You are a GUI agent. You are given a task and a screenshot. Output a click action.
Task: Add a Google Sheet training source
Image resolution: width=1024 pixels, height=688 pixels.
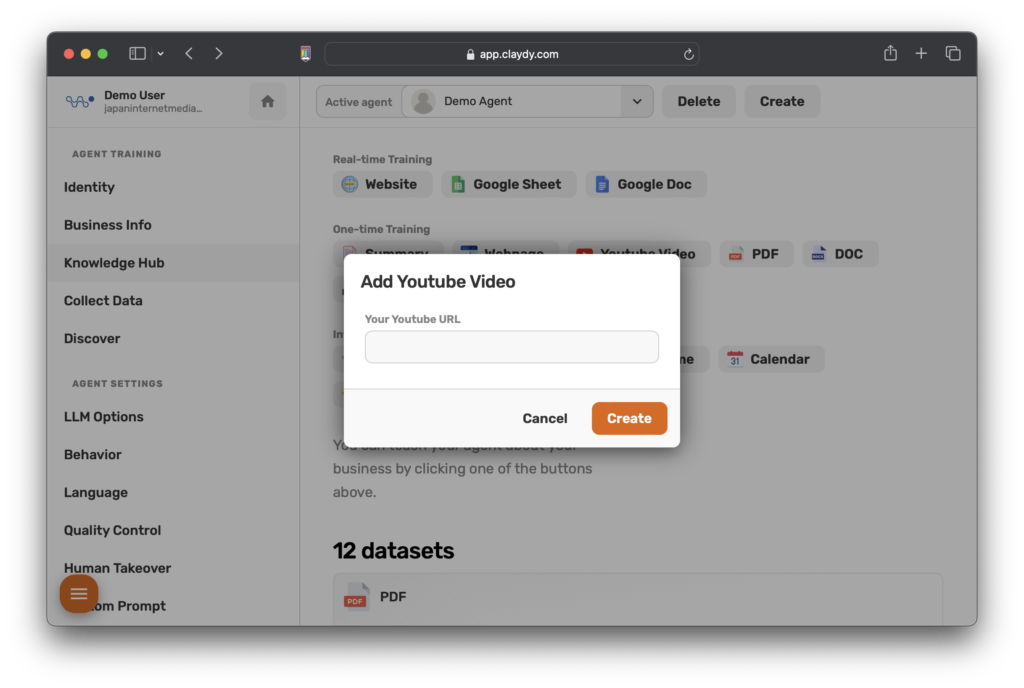tap(506, 184)
